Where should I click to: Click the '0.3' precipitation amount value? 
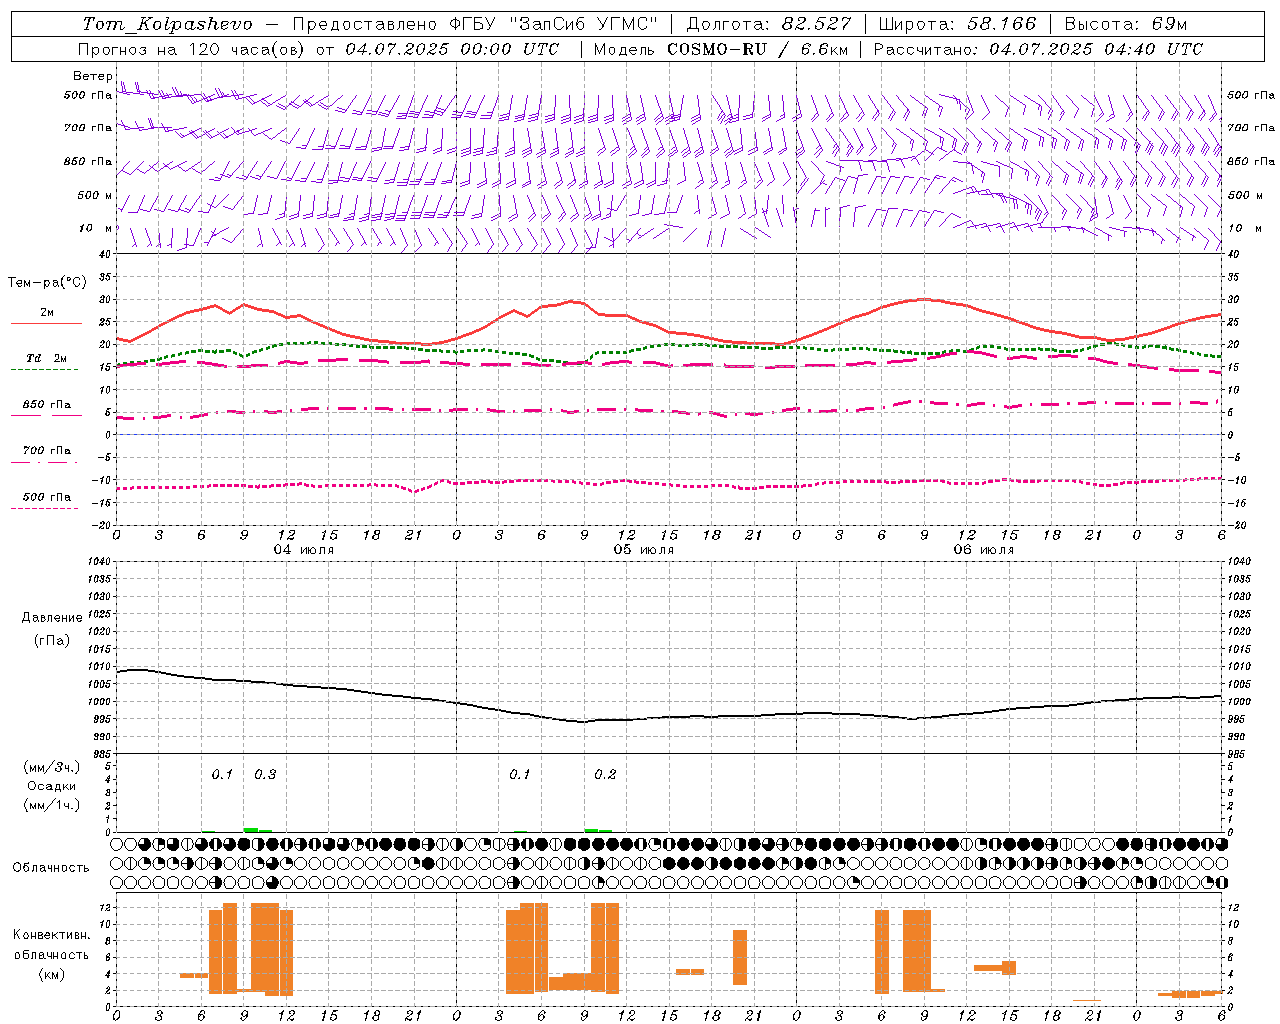265,775
